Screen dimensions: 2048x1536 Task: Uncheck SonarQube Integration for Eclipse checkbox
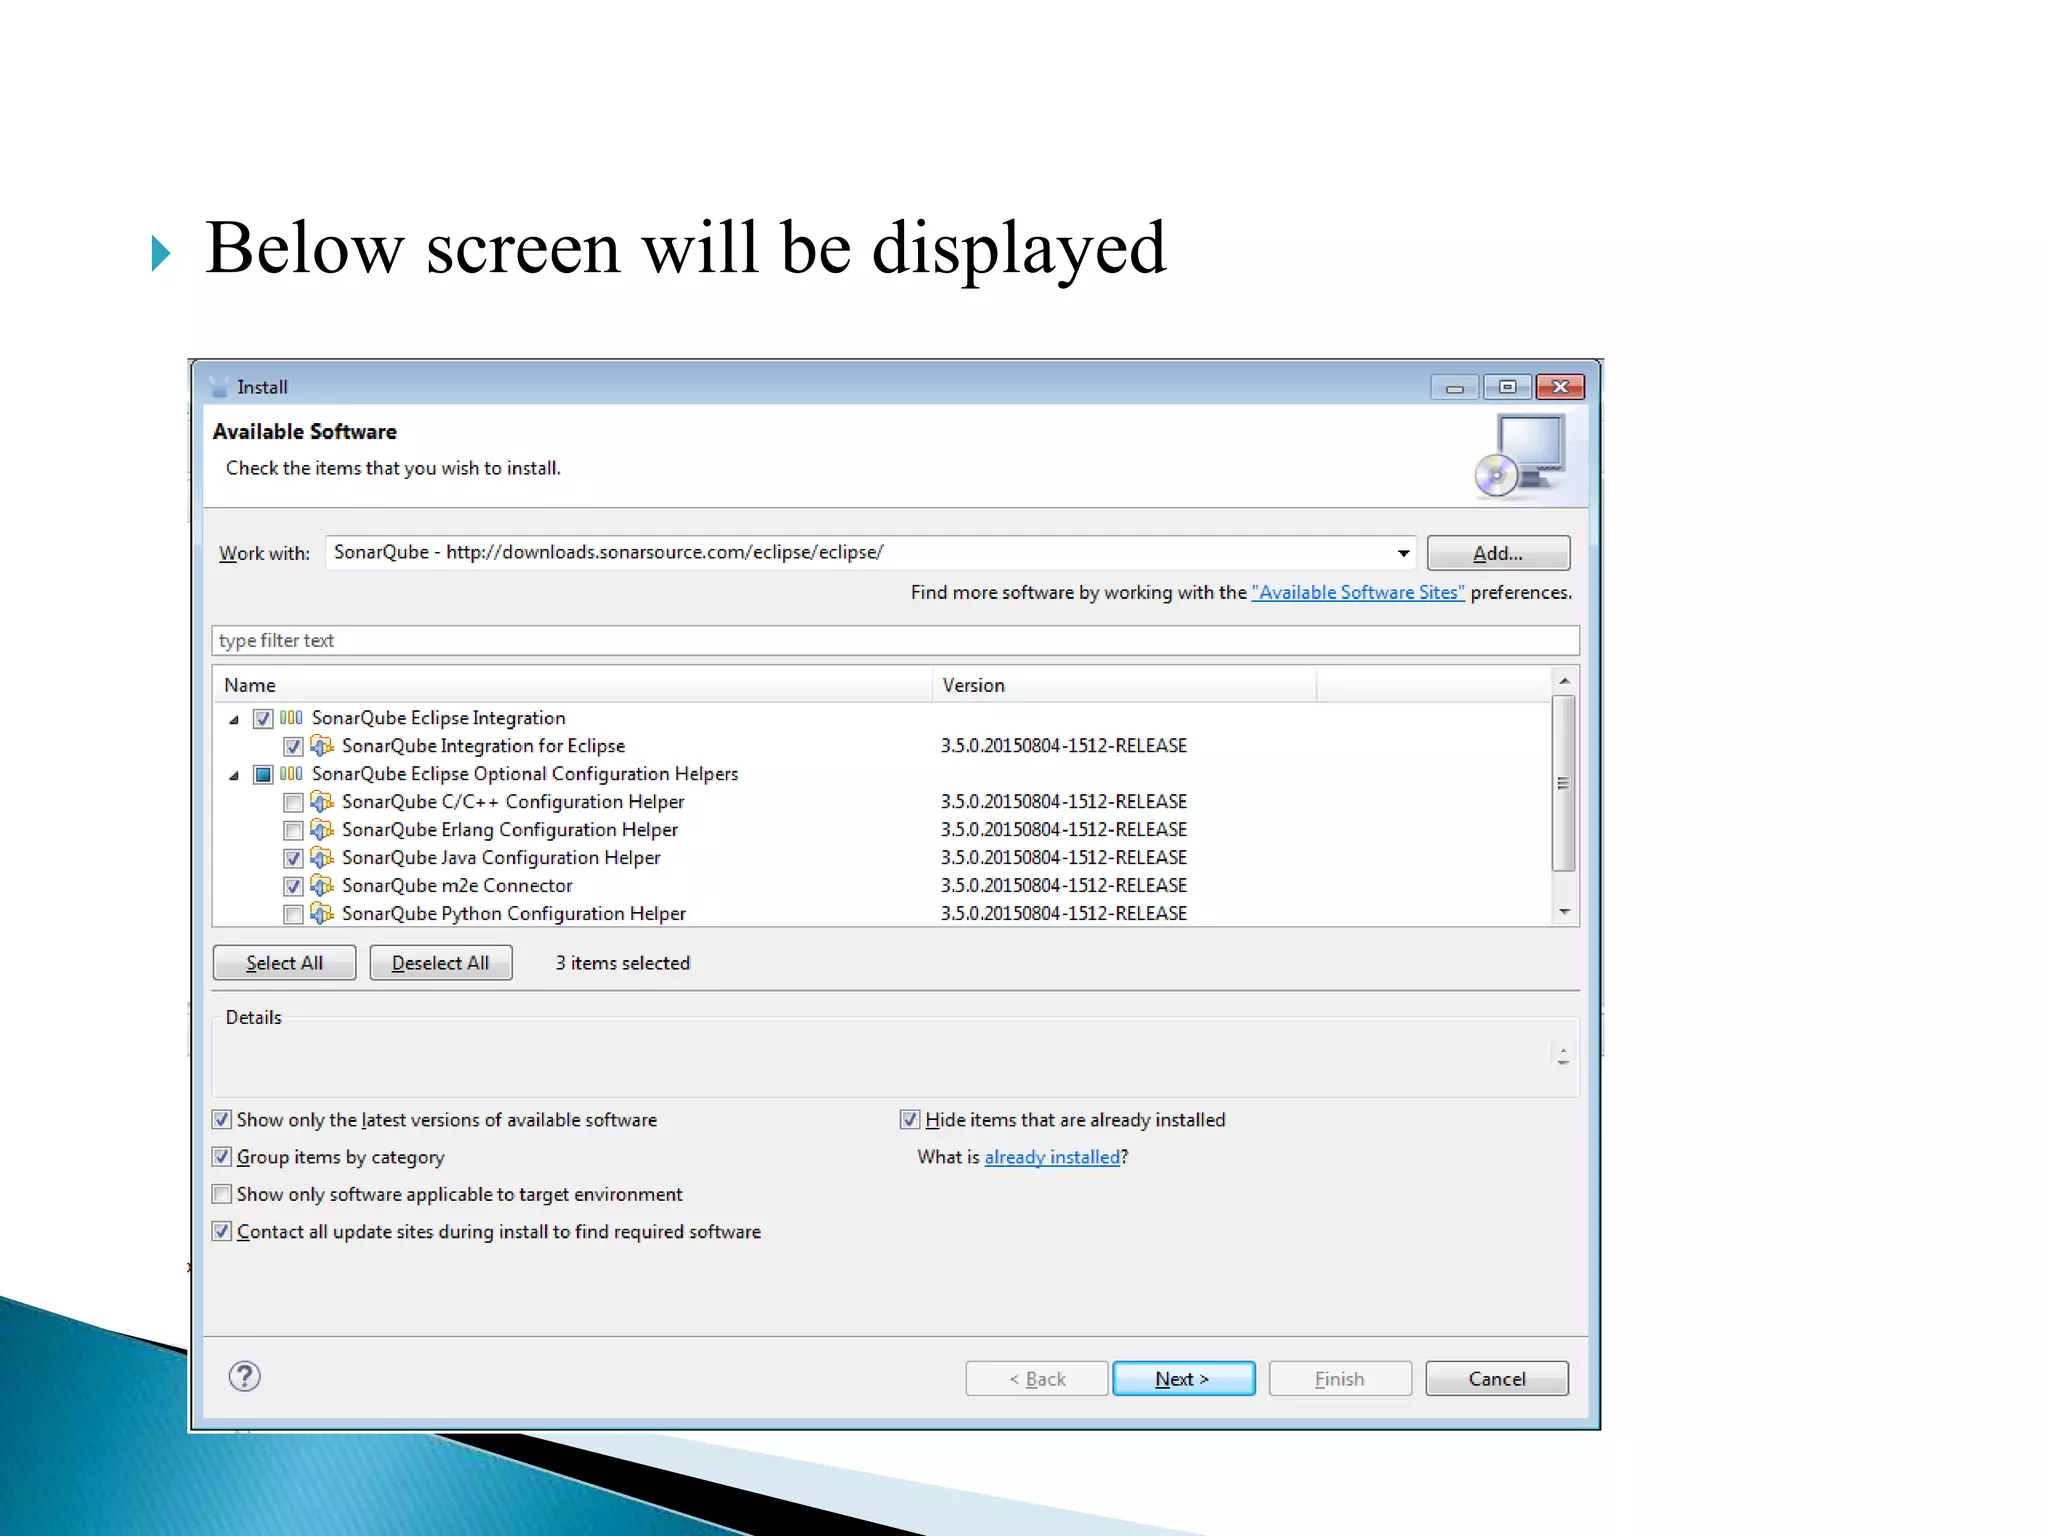click(293, 747)
